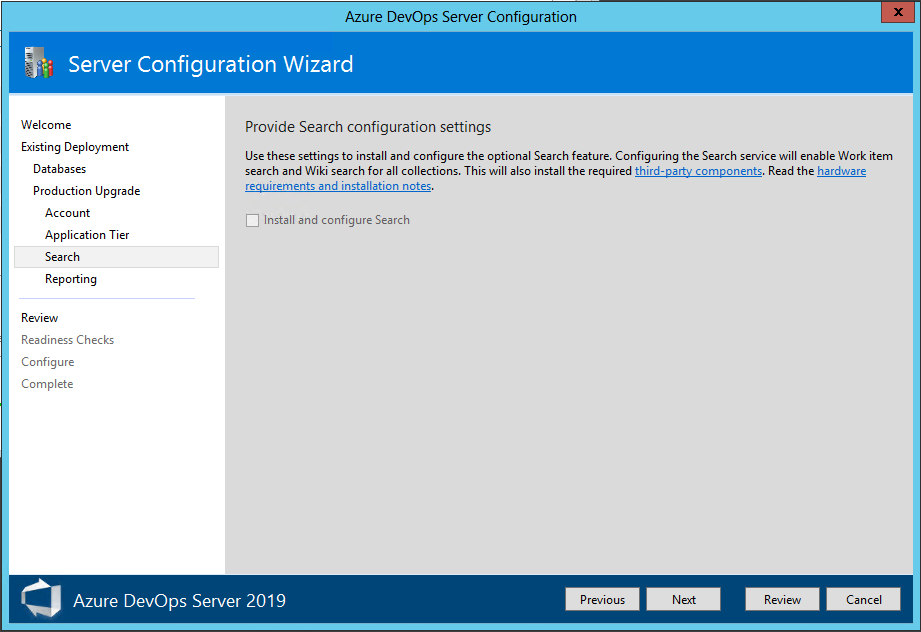
Task: Navigate to the Reporting step
Action: 70,278
